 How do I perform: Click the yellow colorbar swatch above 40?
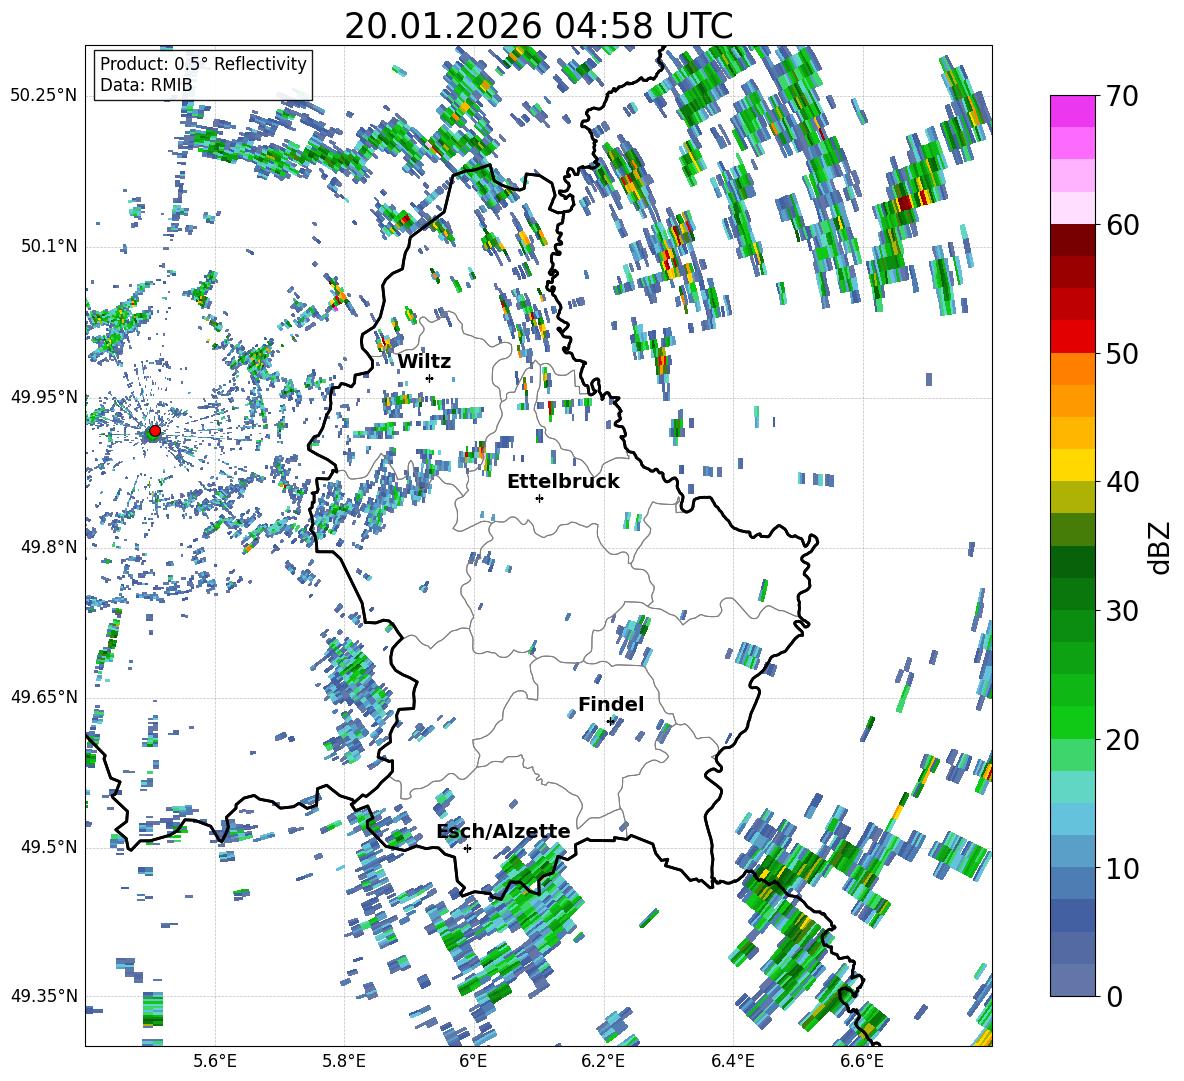[1072, 465]
